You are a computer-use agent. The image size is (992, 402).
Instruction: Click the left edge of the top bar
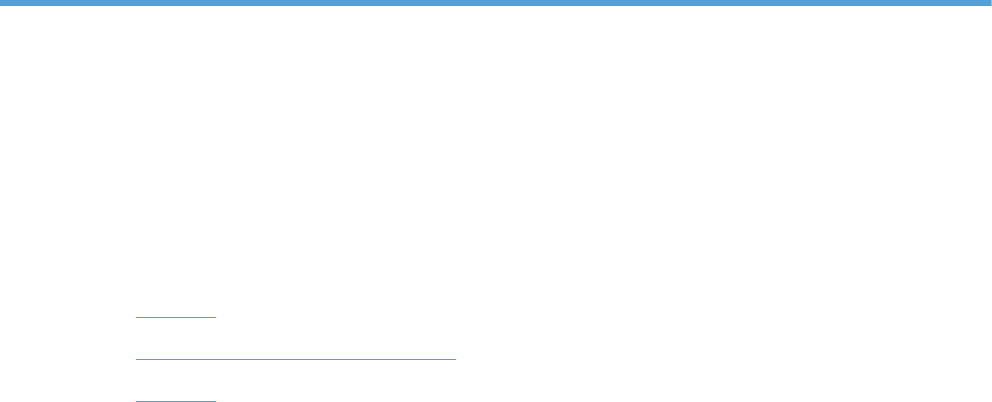click(3, 3)
